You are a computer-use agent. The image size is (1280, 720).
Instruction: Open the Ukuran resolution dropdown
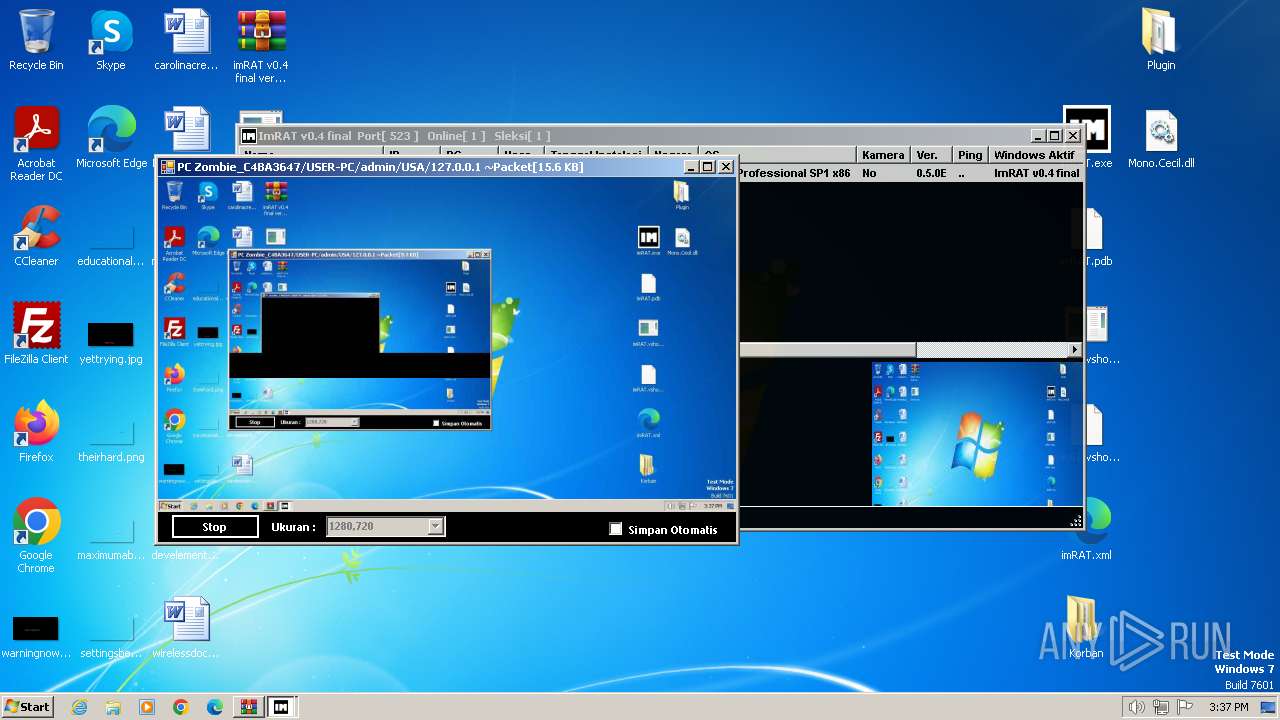click(435, 527)
